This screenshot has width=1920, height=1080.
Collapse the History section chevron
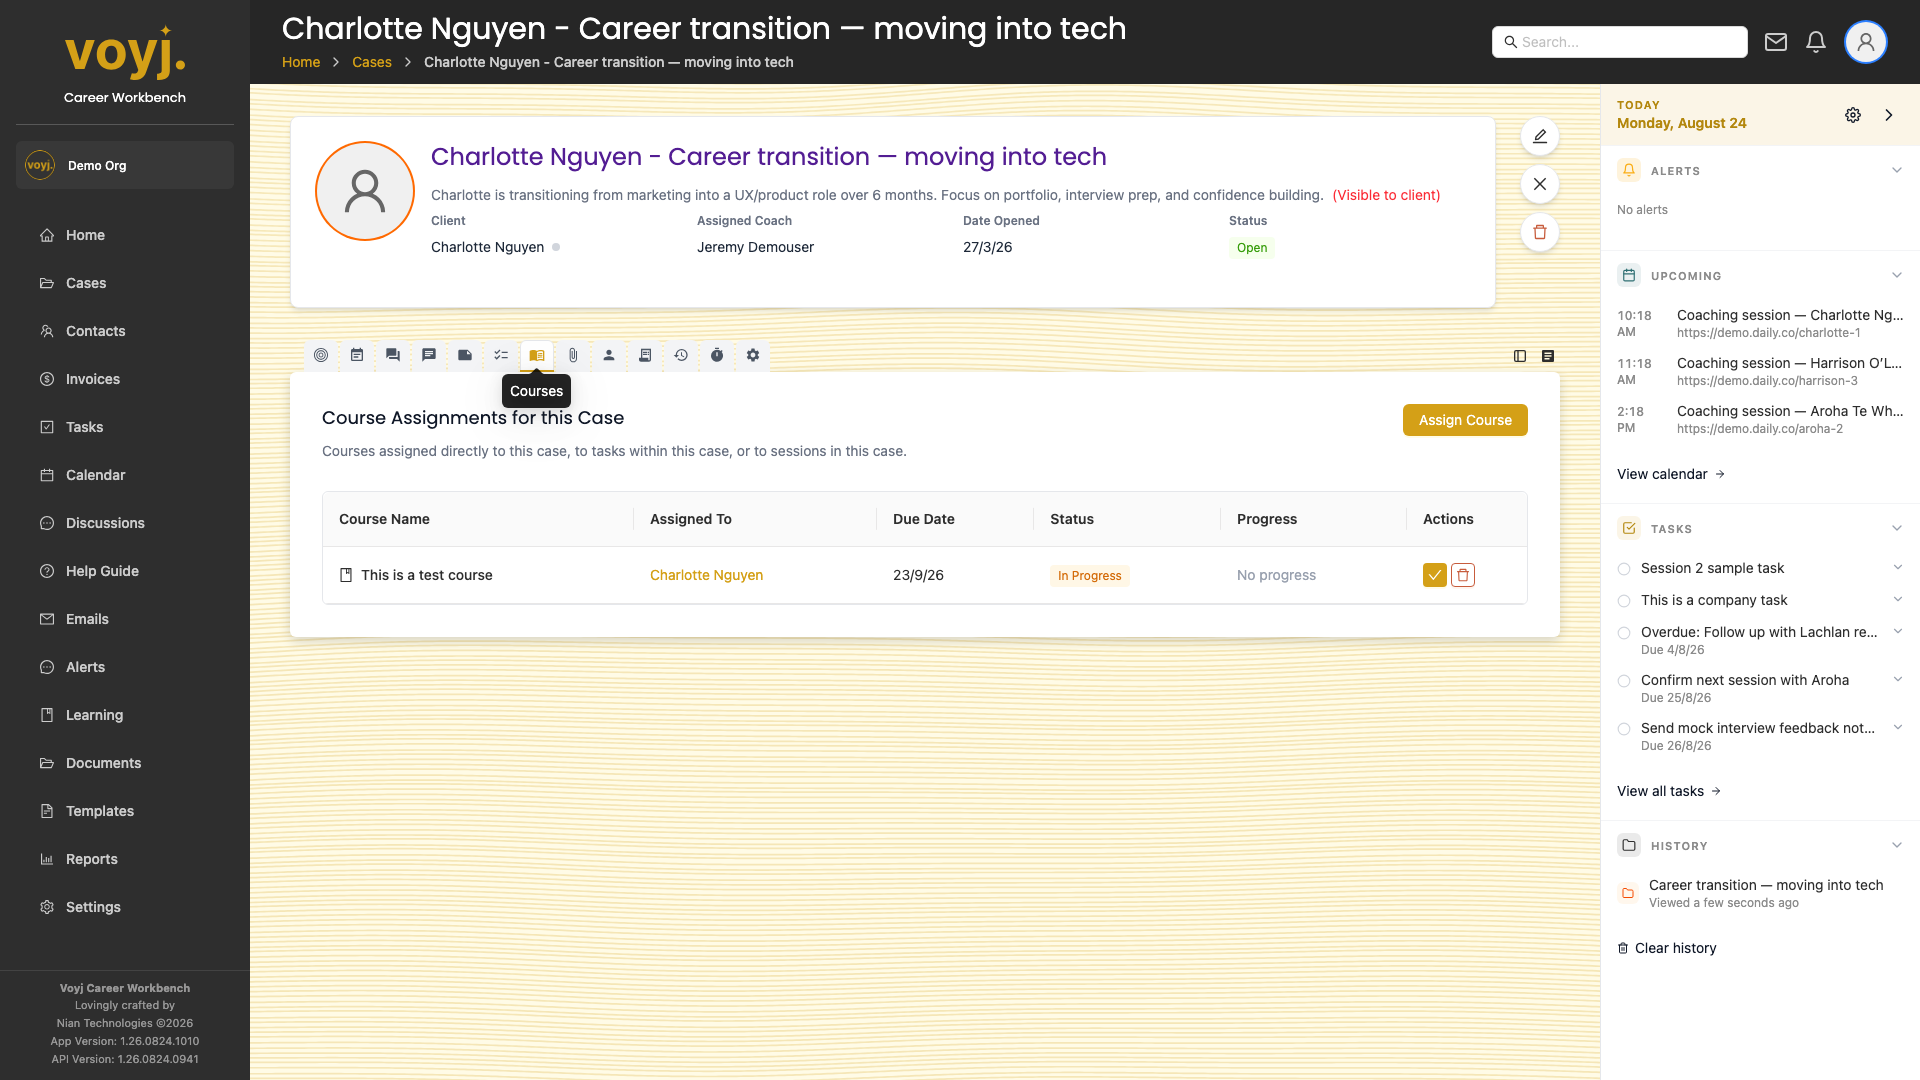pos(1897,845)
